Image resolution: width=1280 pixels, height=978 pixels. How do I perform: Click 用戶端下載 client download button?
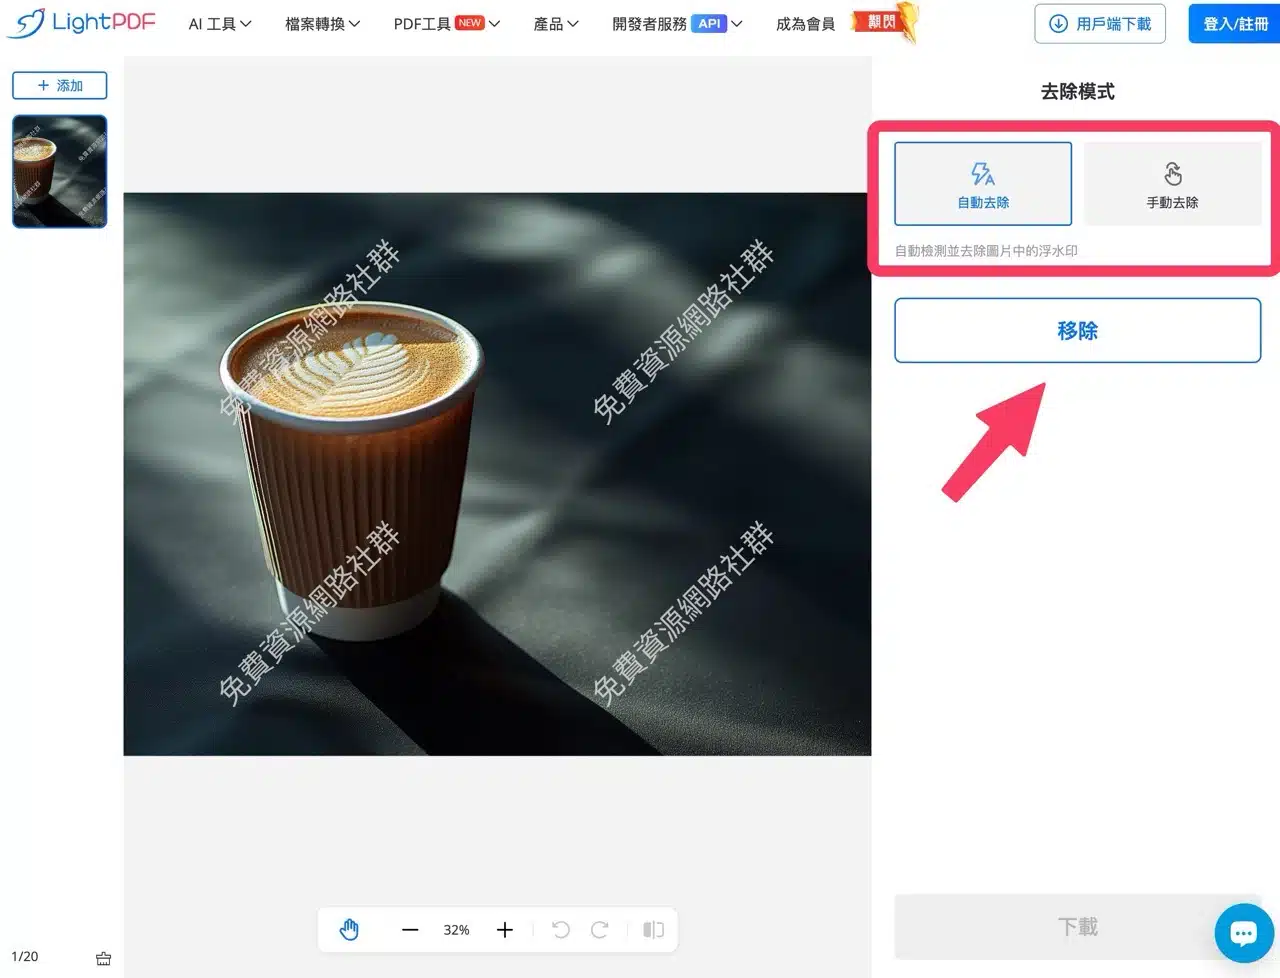coord(1100,24)
